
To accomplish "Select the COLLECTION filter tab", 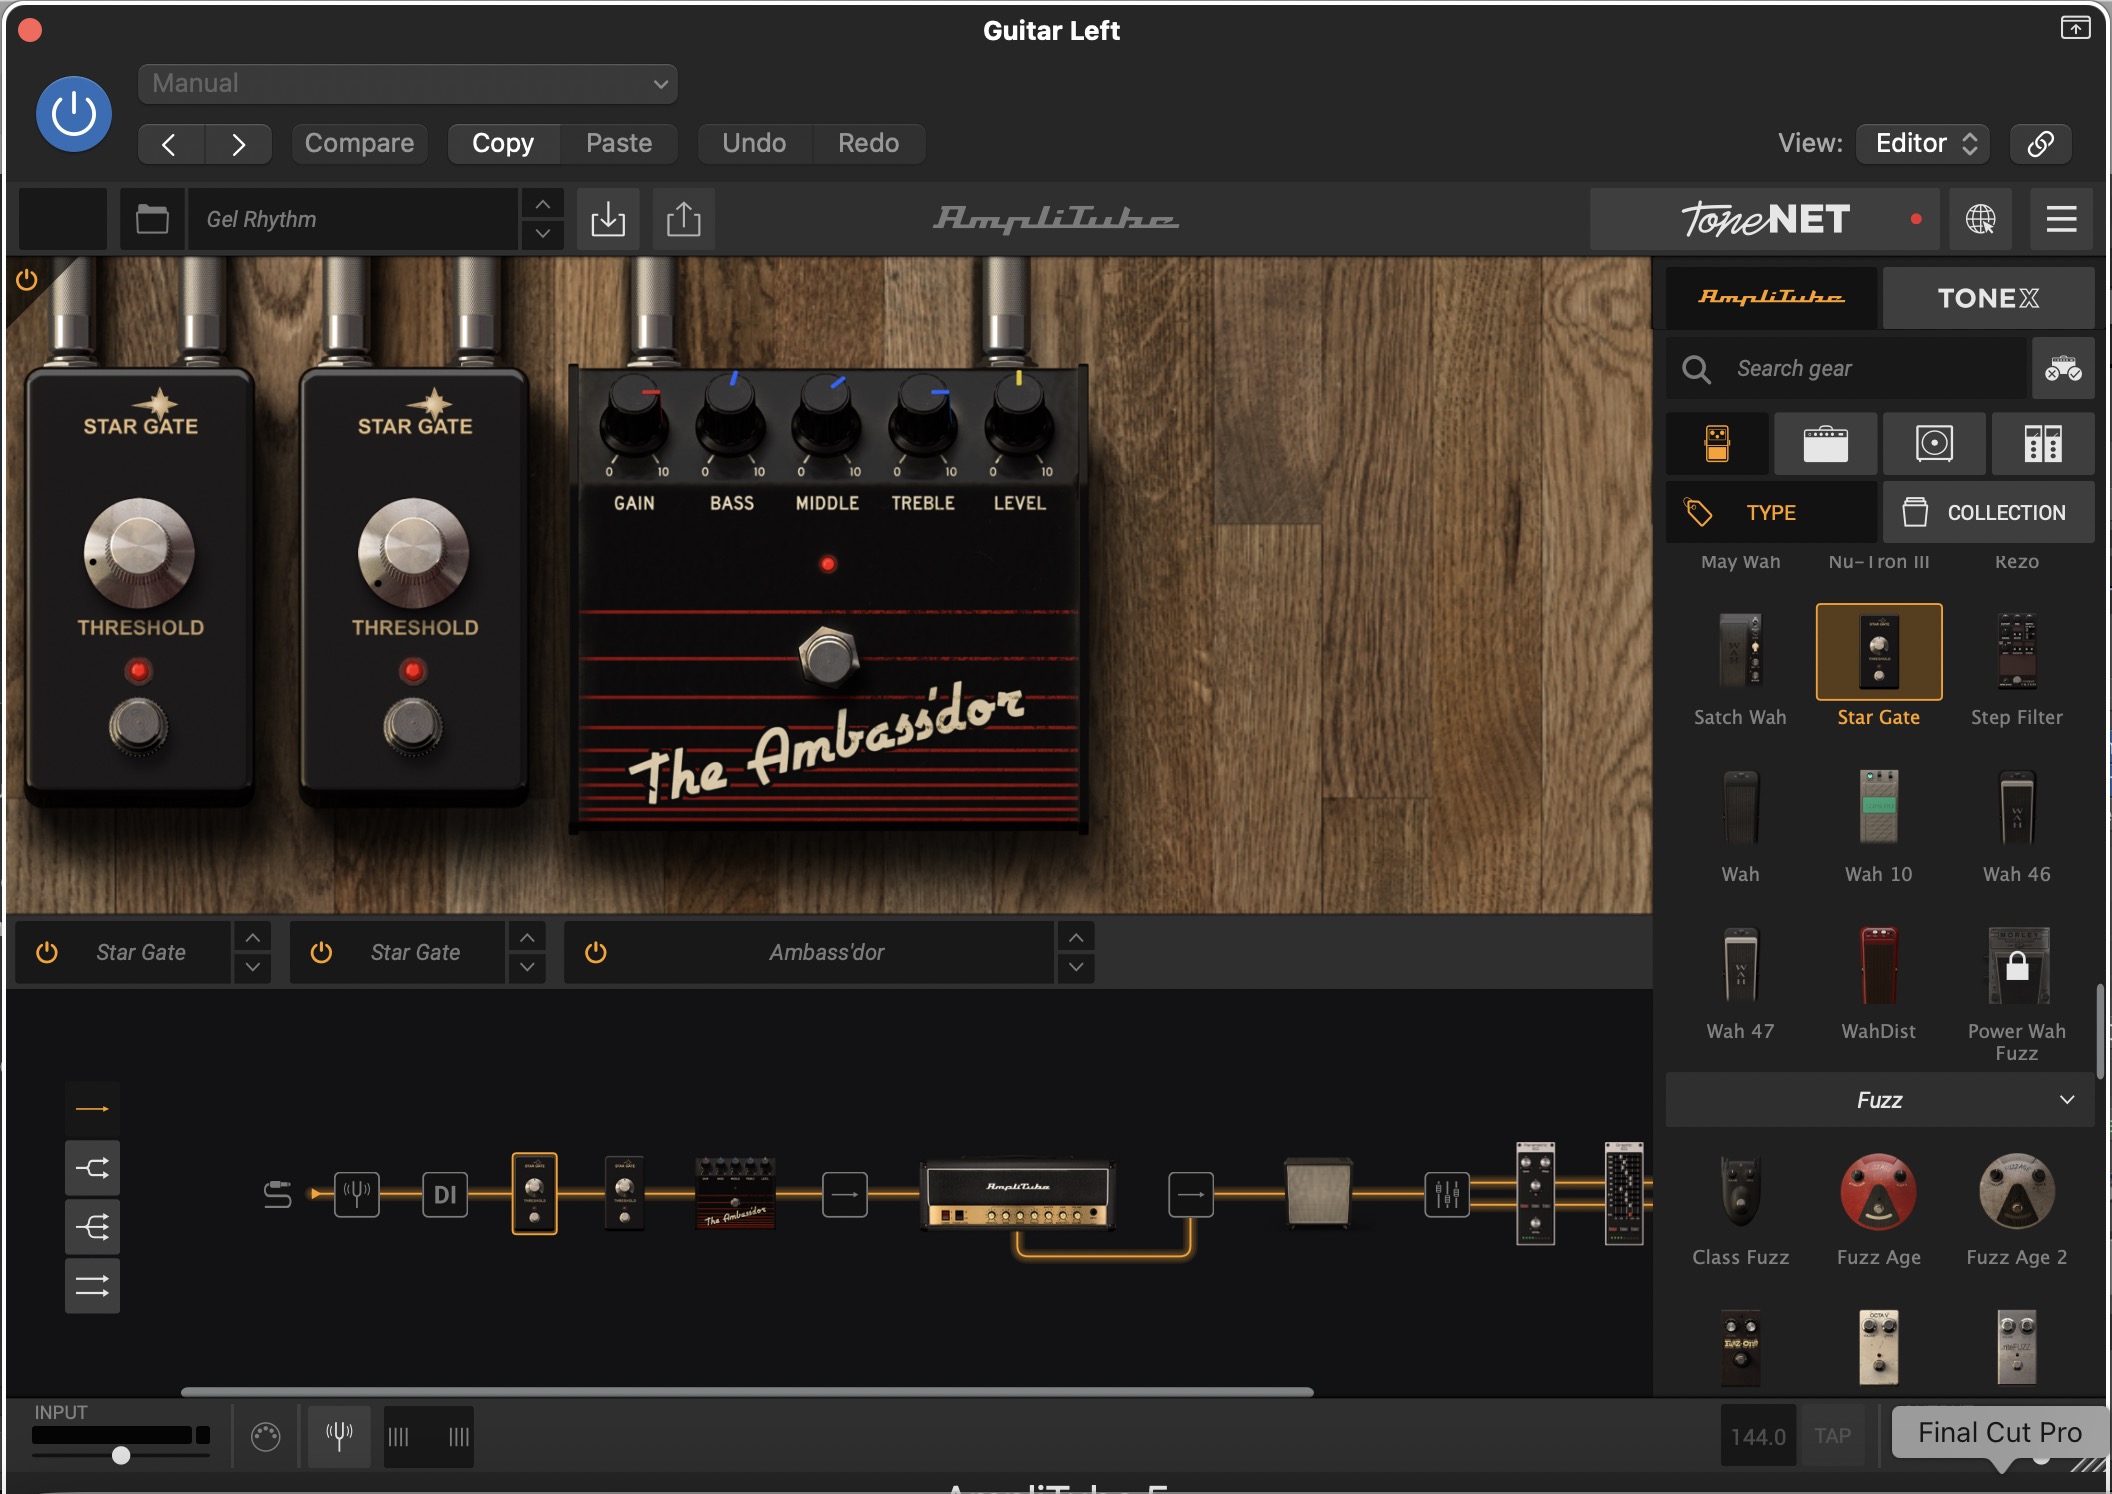I will point(1987,512).
